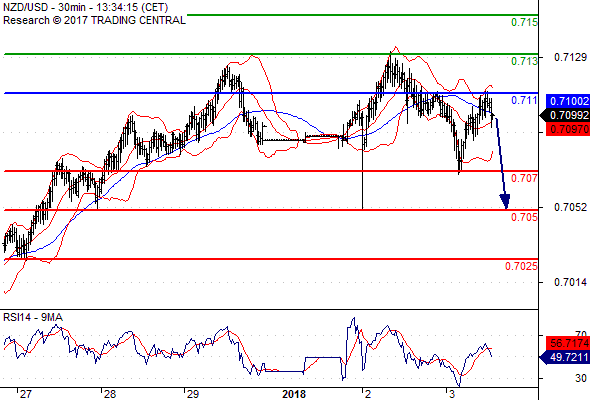Click date label 29 on time axis
Image resolution: width=590 pixels, height=400 pixels.
193,394
